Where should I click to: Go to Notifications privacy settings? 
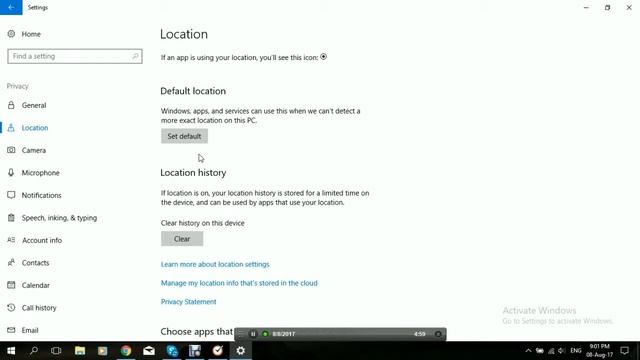[41, 195]
